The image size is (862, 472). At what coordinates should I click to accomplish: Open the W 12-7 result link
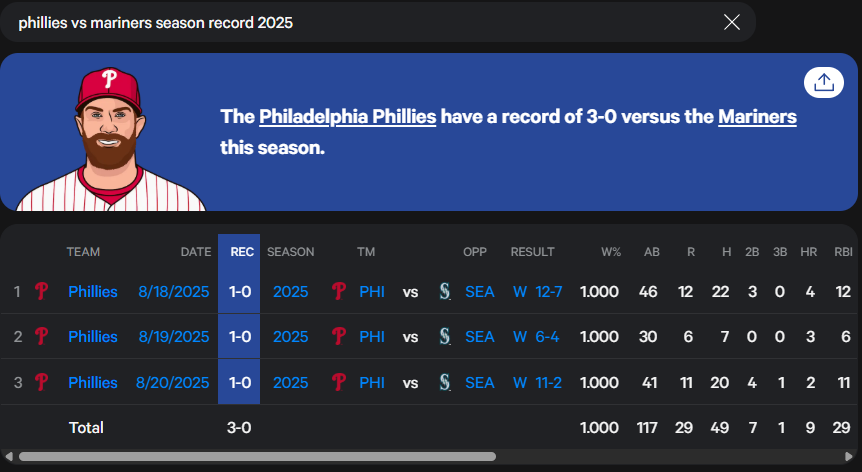pos(537,291)
